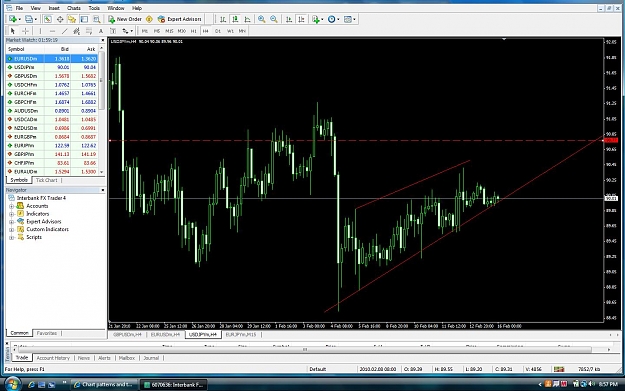Toggle chart Auto Scroll
This screenshot has height=391, width=625.
[289, 19]
